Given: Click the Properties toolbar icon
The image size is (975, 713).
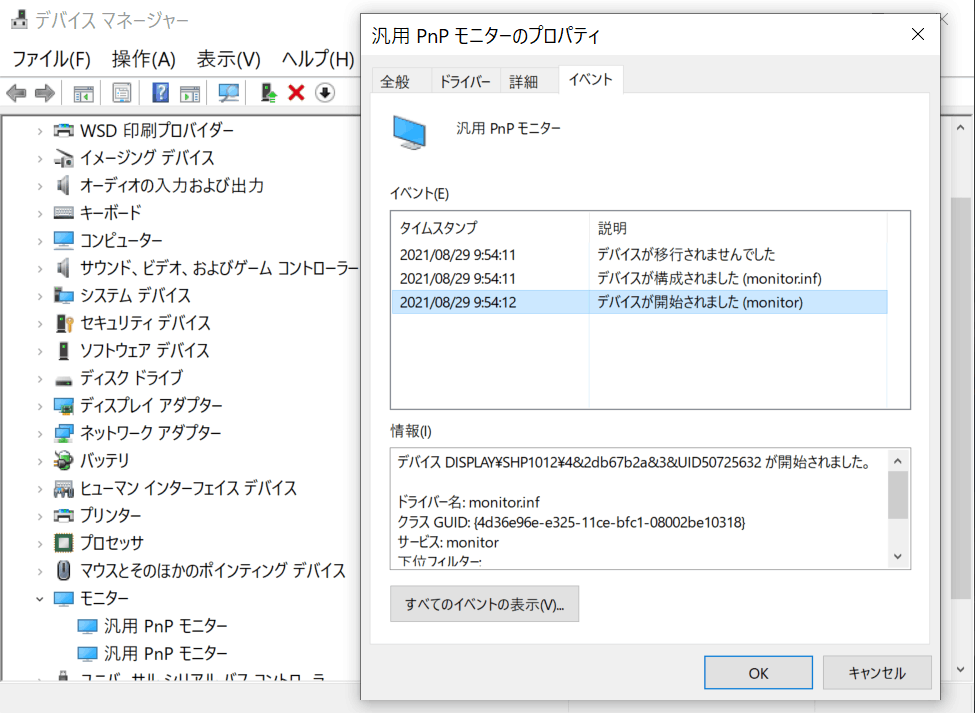Looking at the screenshot, I should click(122, 93).
